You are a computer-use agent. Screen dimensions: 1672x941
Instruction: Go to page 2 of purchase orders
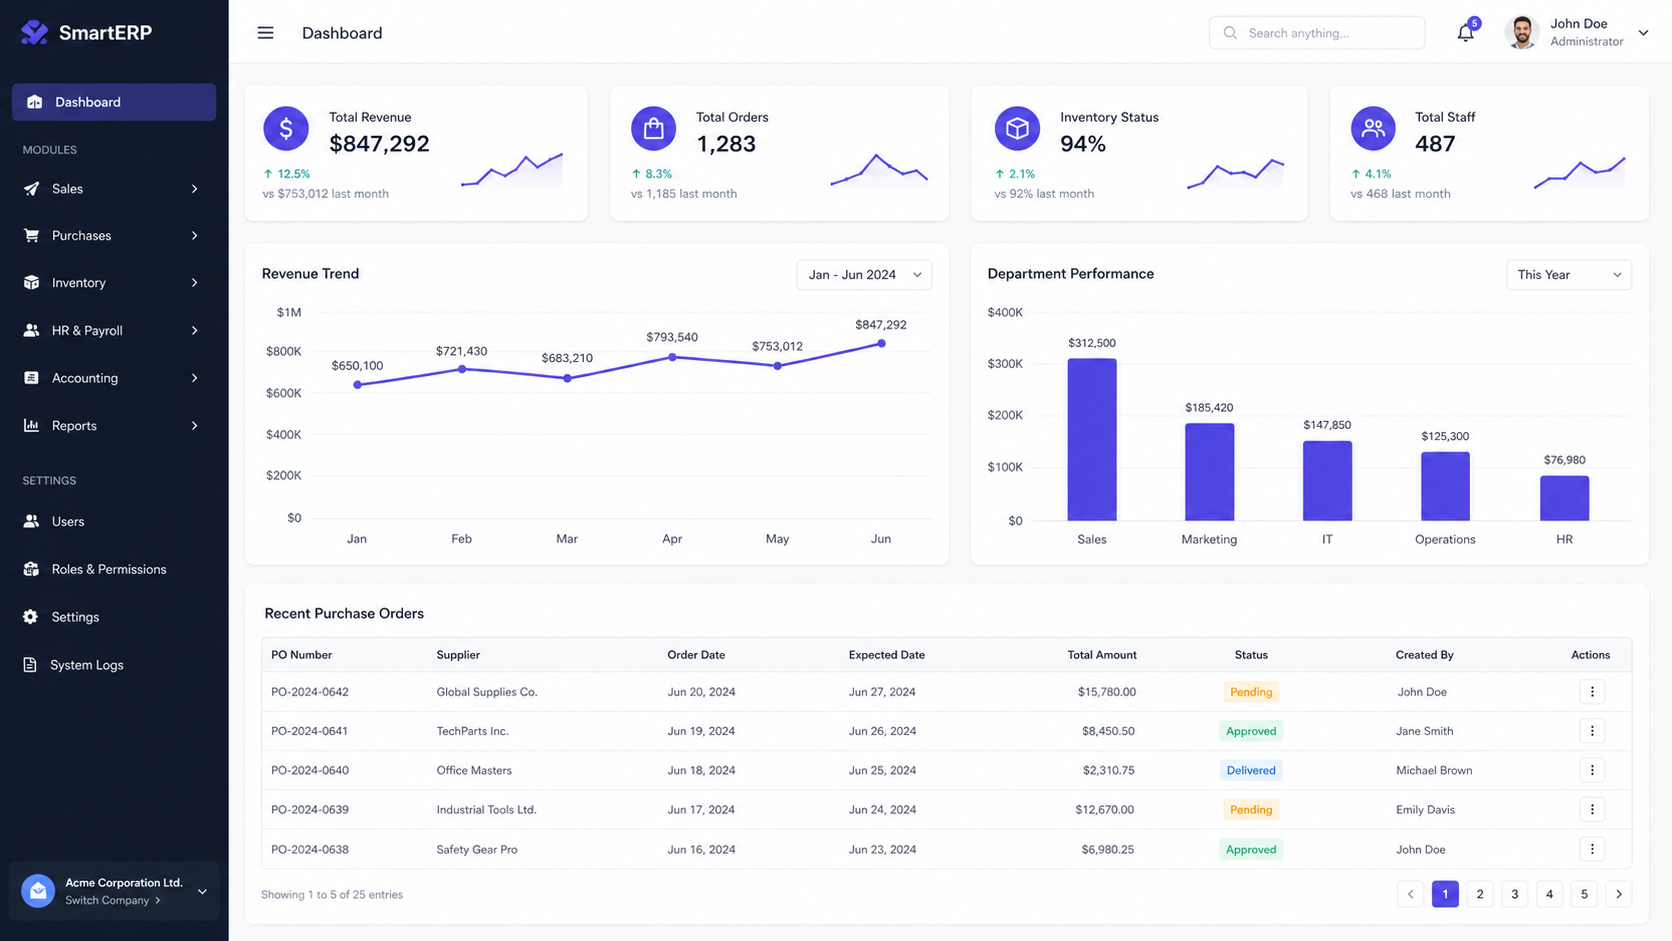[1480, 894]
